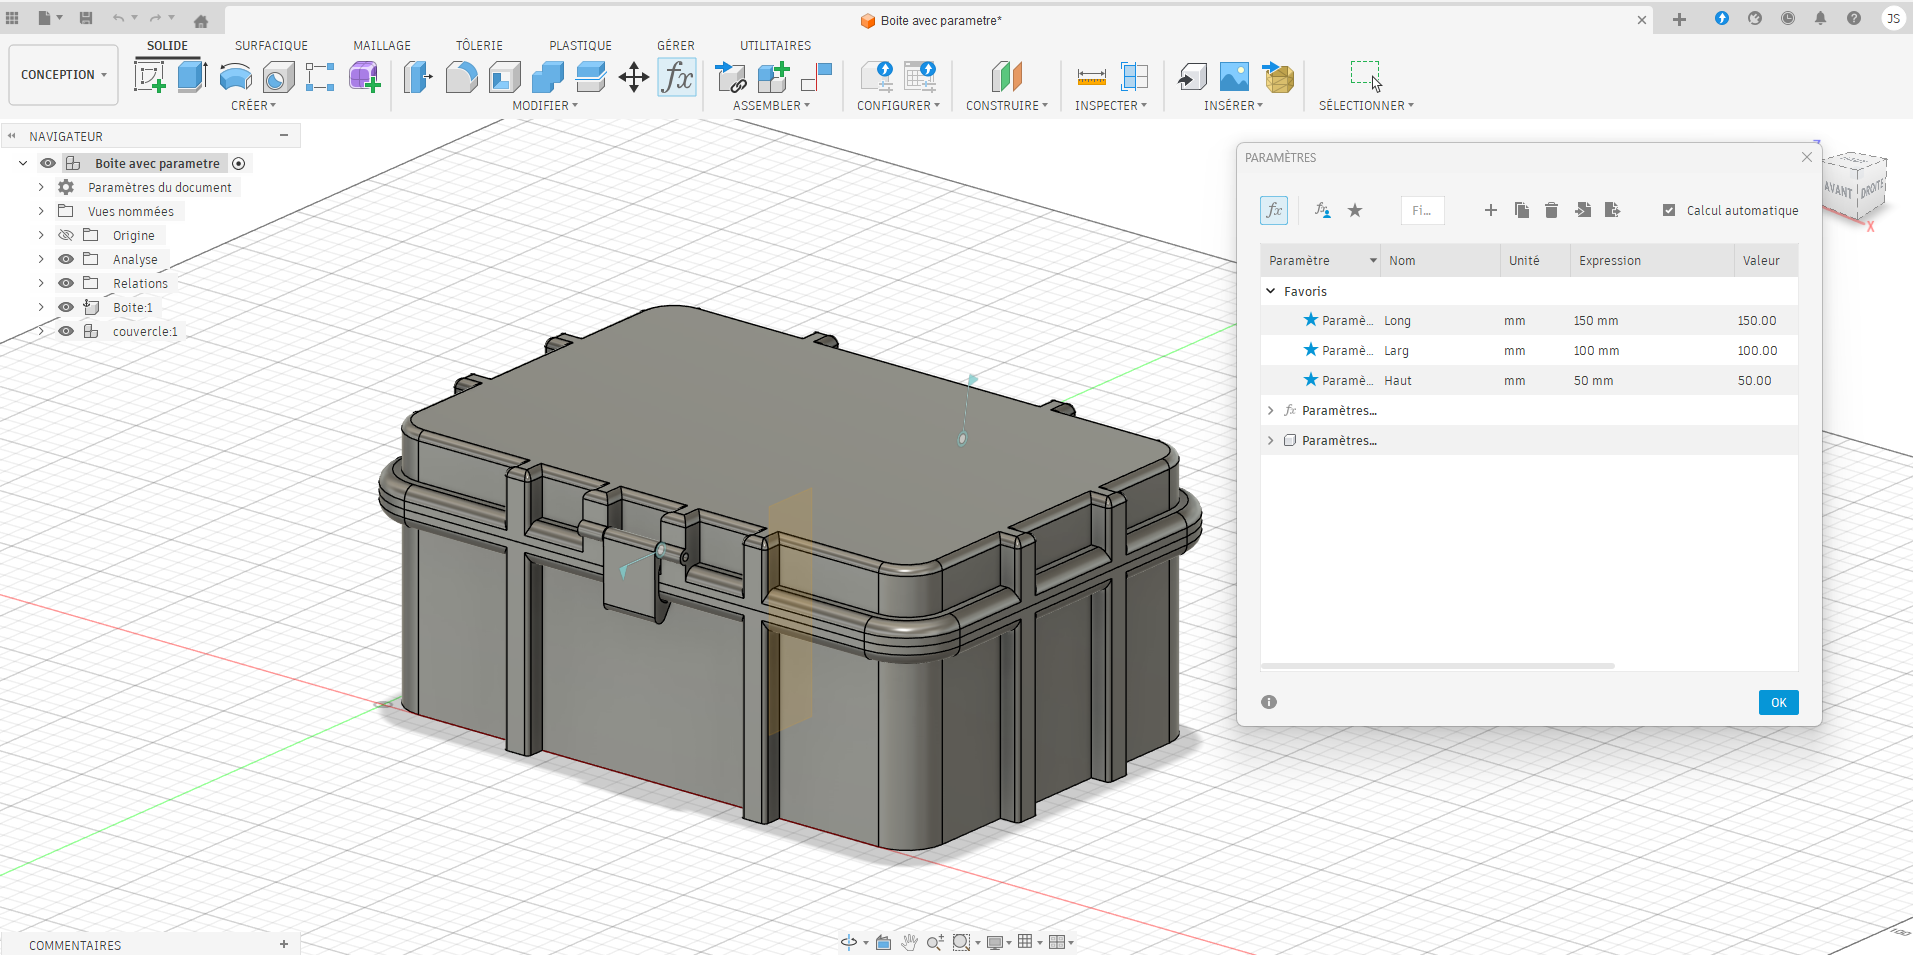Open the INSPECTER dropdown menu

click(x=1111, y=105)
